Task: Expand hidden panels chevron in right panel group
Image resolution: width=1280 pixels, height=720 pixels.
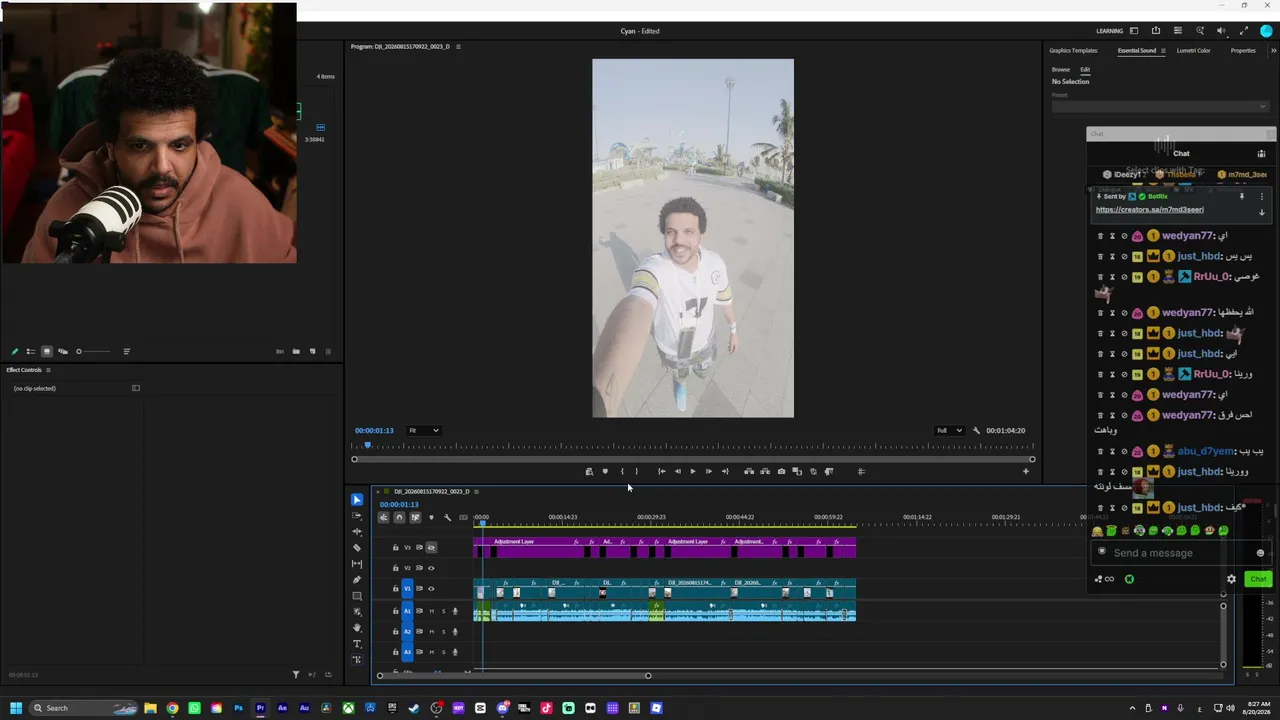Action: (1273, 50)
